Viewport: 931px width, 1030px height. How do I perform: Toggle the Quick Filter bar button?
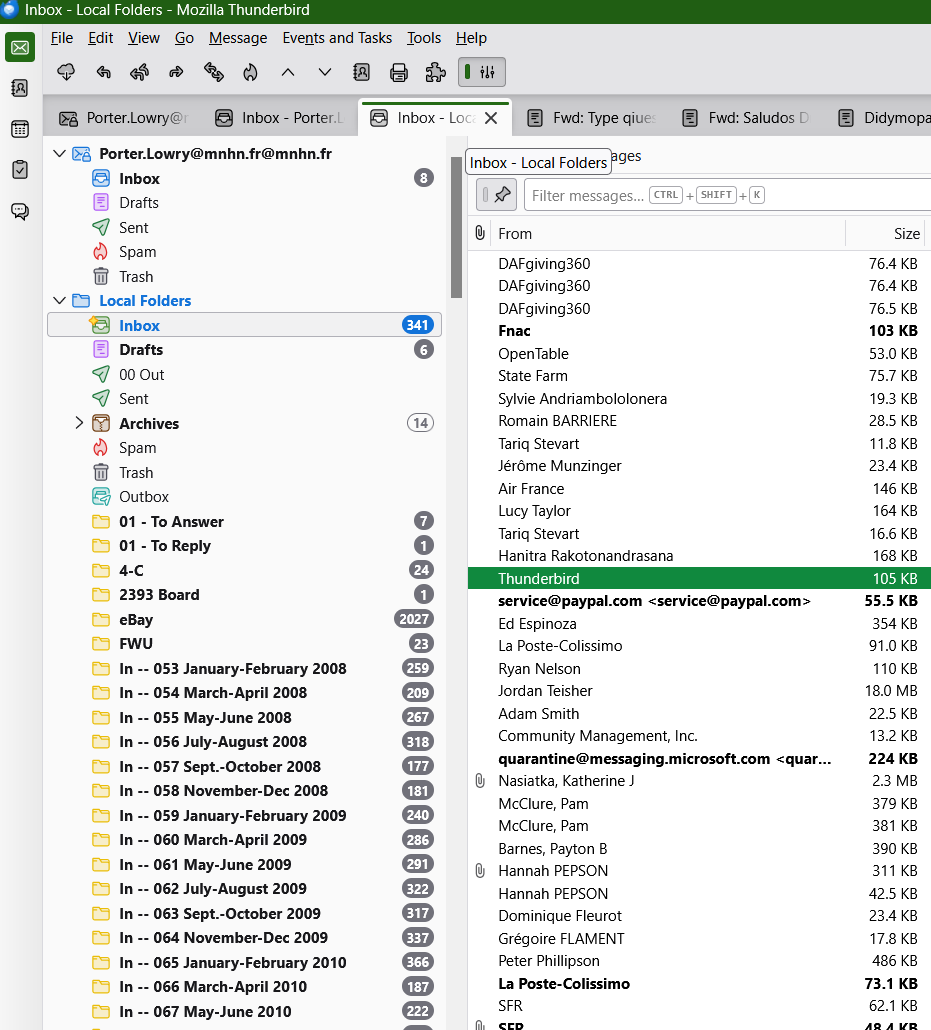point(482,72)
